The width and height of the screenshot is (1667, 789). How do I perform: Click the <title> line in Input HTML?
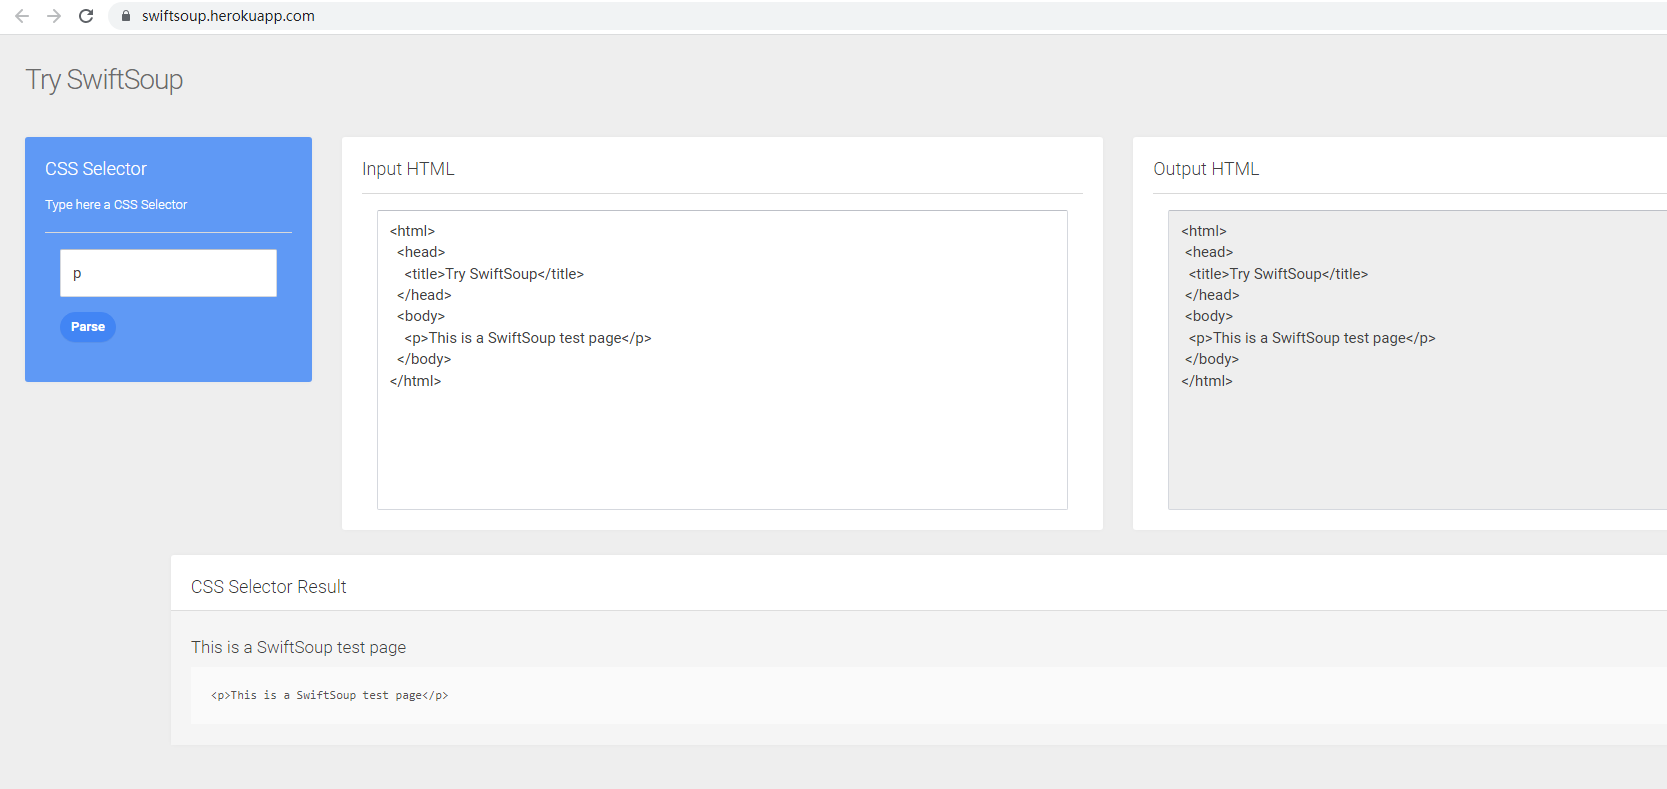494,274
